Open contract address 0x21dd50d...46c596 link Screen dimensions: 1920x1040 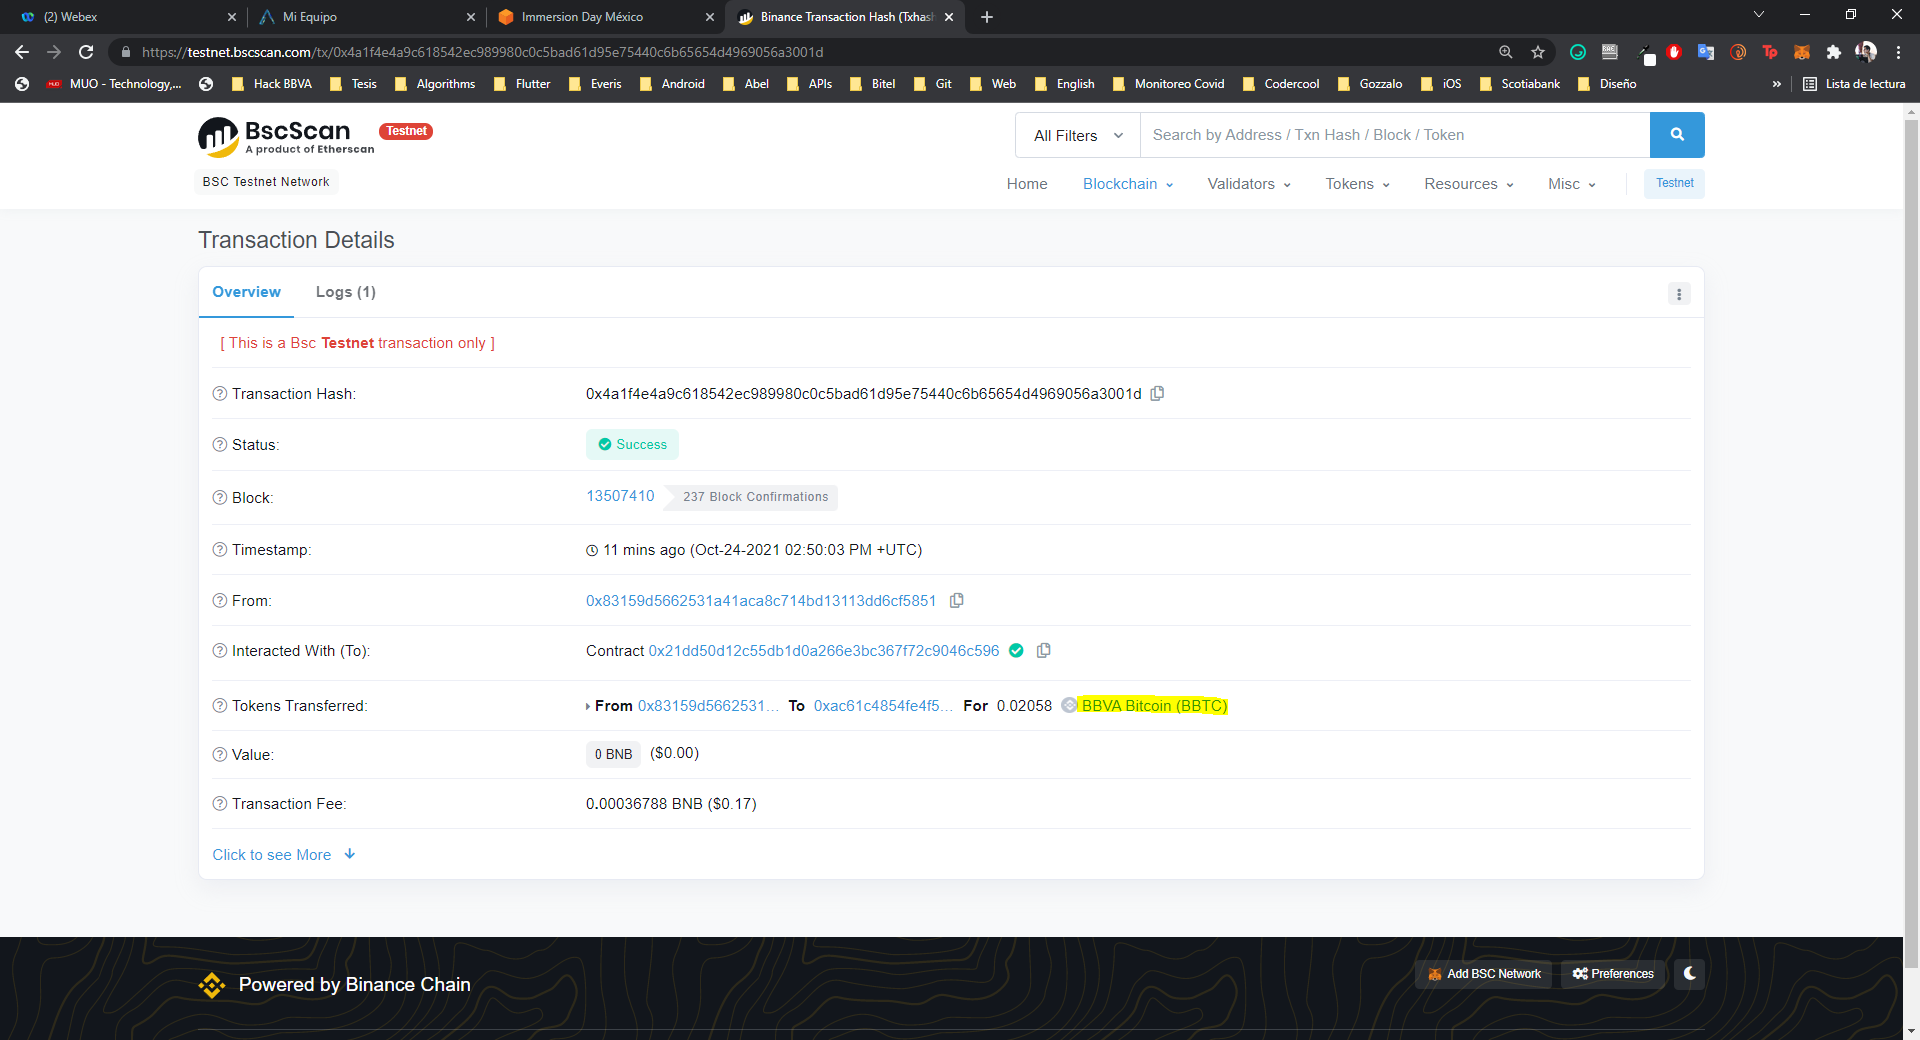[x=824, y=651]
